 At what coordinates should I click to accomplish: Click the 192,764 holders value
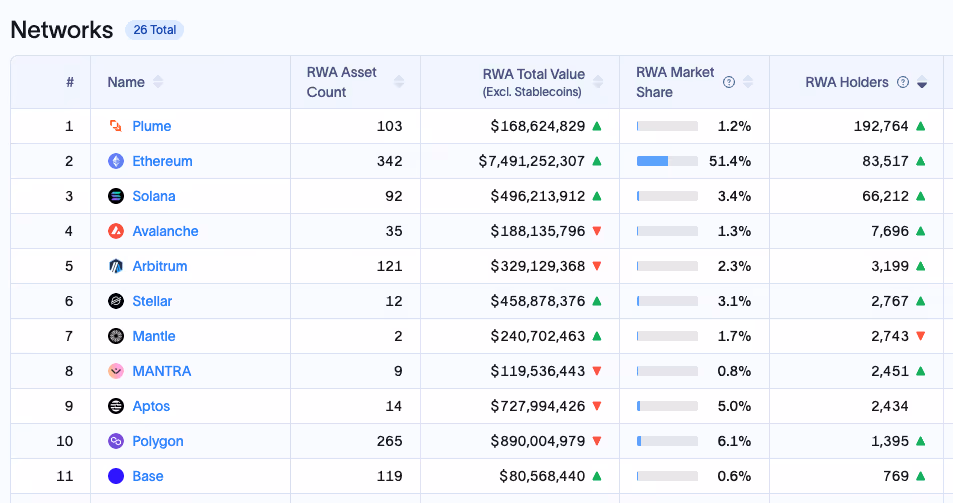881,126
